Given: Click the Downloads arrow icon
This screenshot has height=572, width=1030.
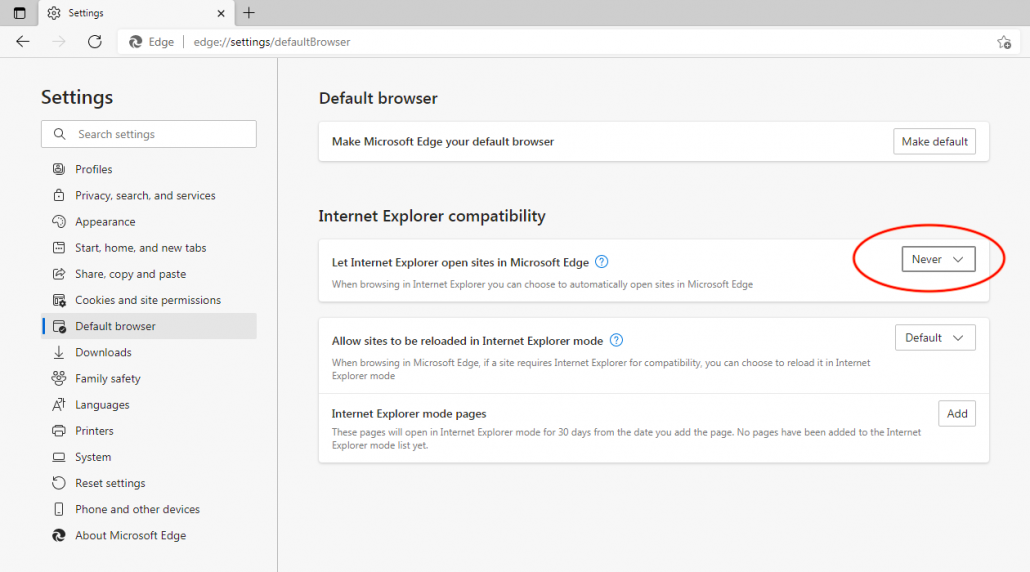Looking at the screenshot, I should click(x=59, y=353).
